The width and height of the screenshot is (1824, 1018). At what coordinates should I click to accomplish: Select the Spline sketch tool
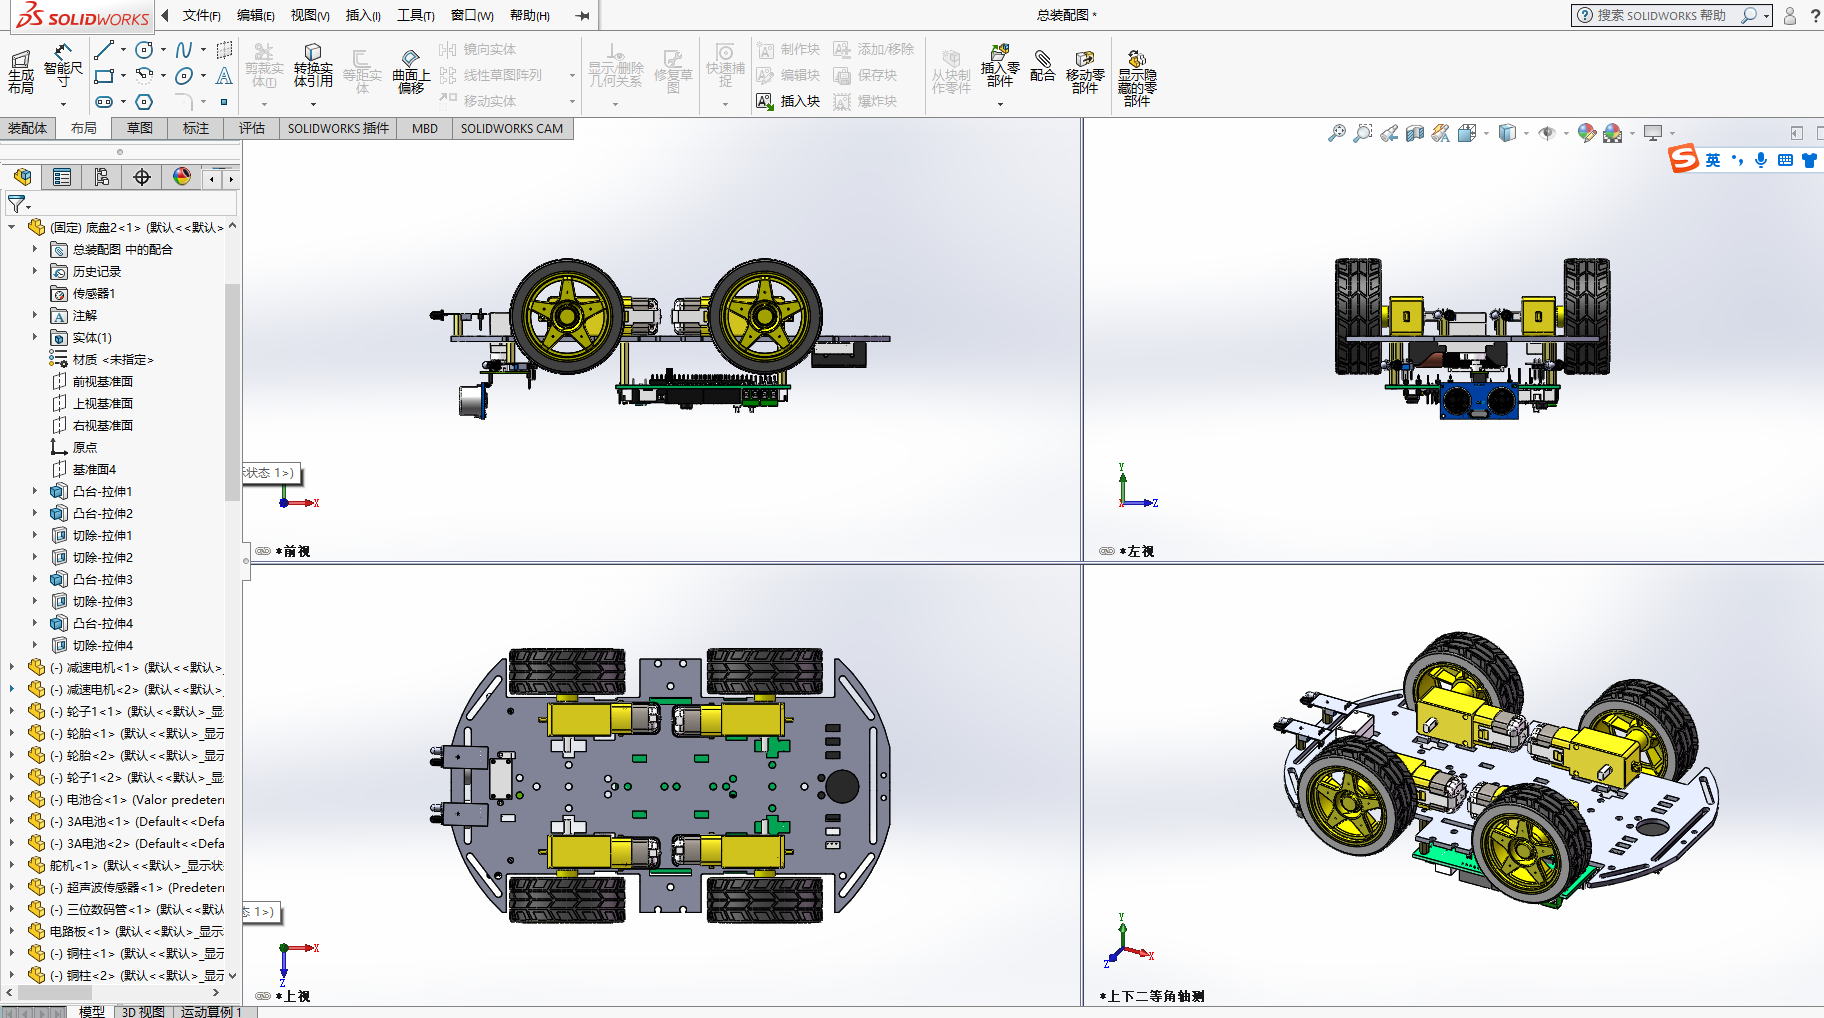(184, 50)
